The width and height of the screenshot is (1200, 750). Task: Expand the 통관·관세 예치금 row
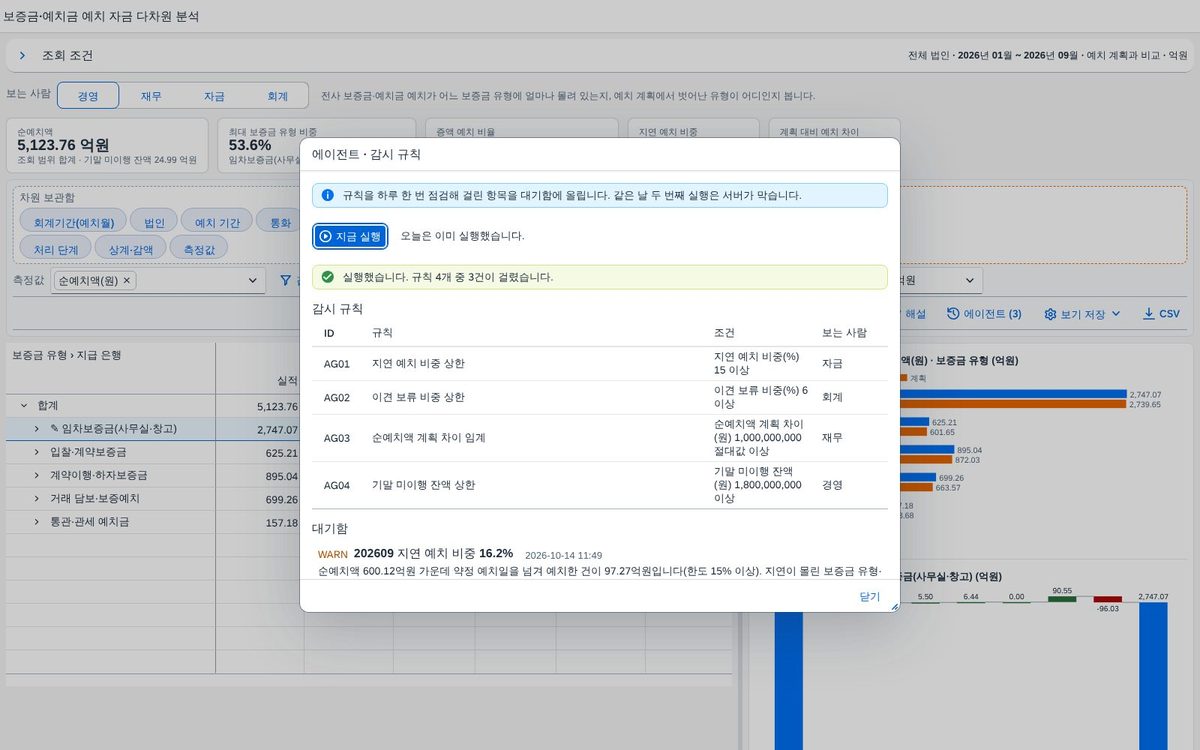(37, 522)
